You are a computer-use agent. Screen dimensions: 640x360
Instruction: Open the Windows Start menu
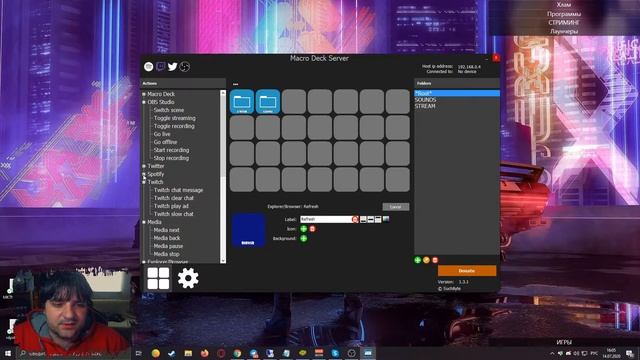[7, 353]
